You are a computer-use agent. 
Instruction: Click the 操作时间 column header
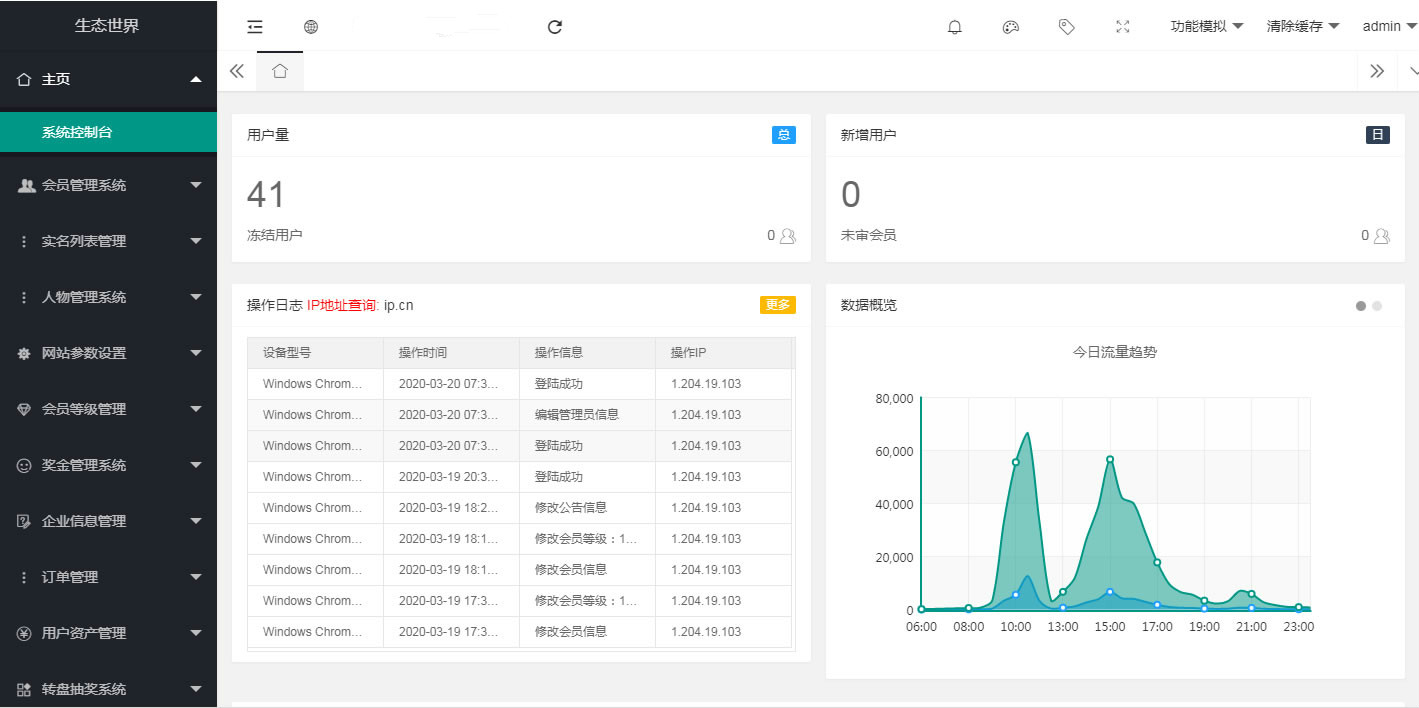tap(423, 353)
